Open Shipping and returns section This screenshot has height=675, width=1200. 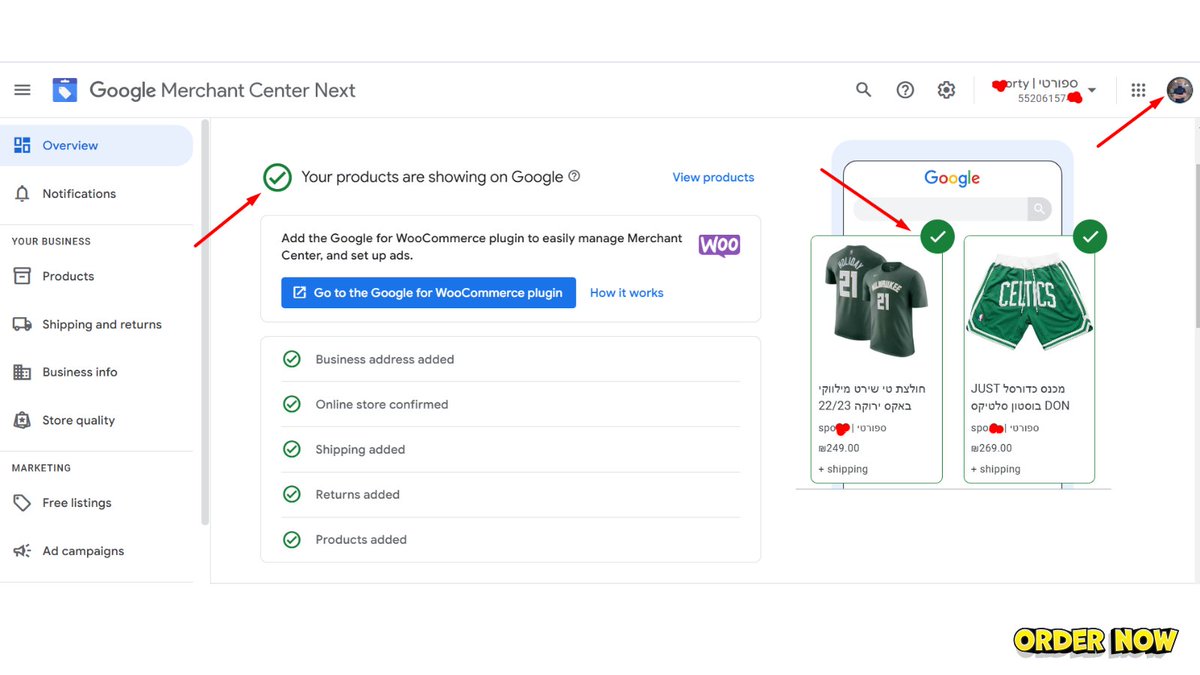click(x=22, y=324)
